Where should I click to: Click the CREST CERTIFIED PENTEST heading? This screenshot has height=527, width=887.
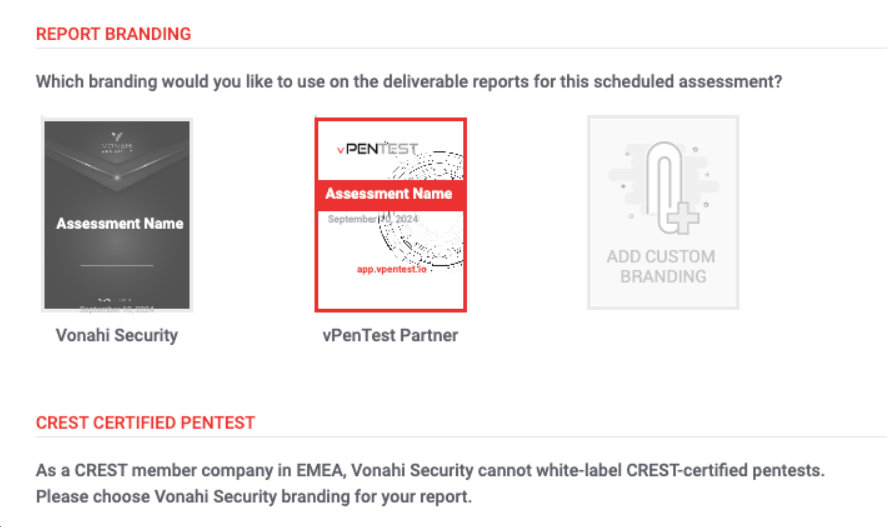coord(145,423)
